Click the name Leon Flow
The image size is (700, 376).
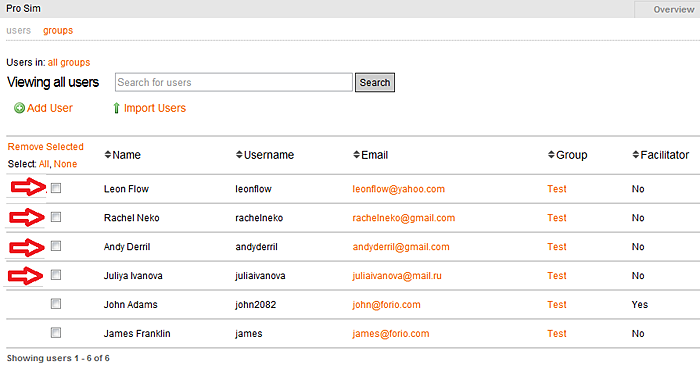pos(126,189)
